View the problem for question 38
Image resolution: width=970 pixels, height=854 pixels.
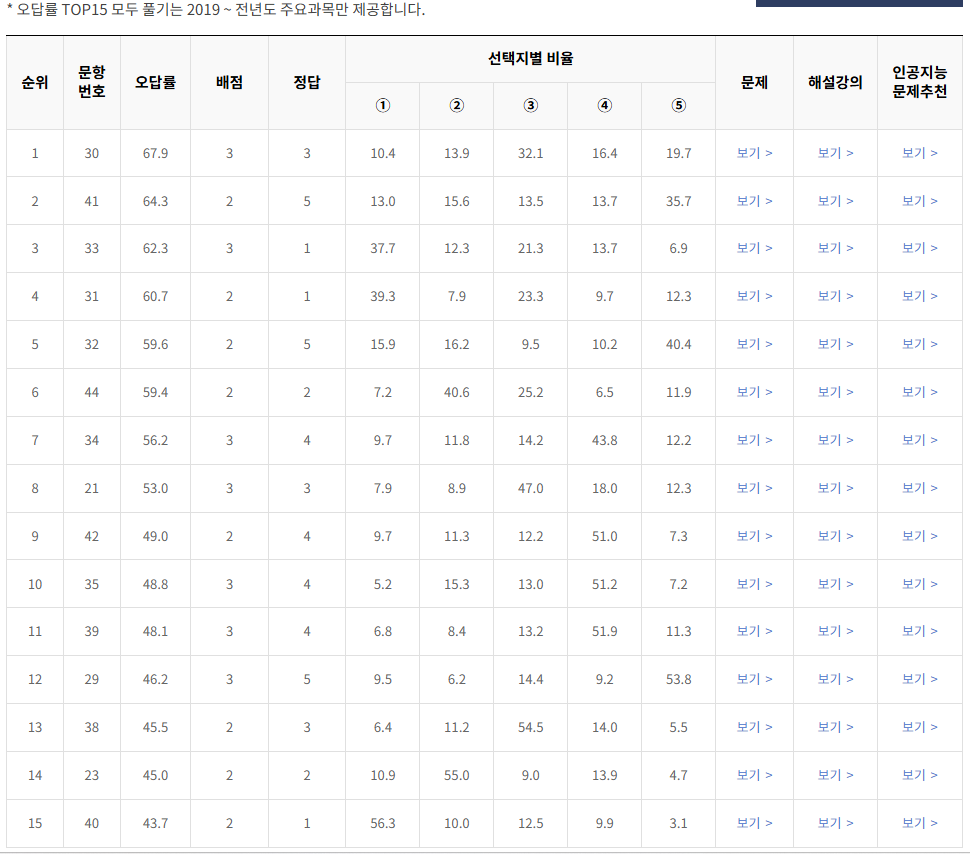pyautogui.click(x=753, y=727)
